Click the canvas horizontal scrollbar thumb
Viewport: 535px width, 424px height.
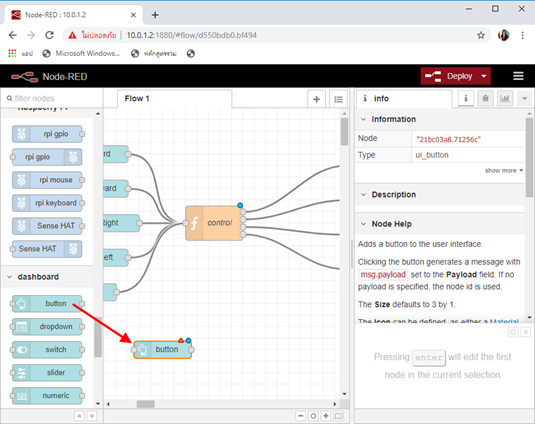(x=146, y=404)
